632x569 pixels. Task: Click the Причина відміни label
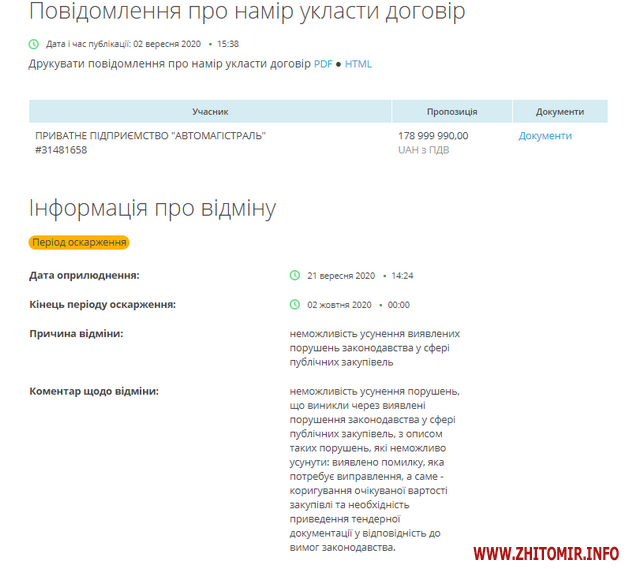[x=77, y=333]
